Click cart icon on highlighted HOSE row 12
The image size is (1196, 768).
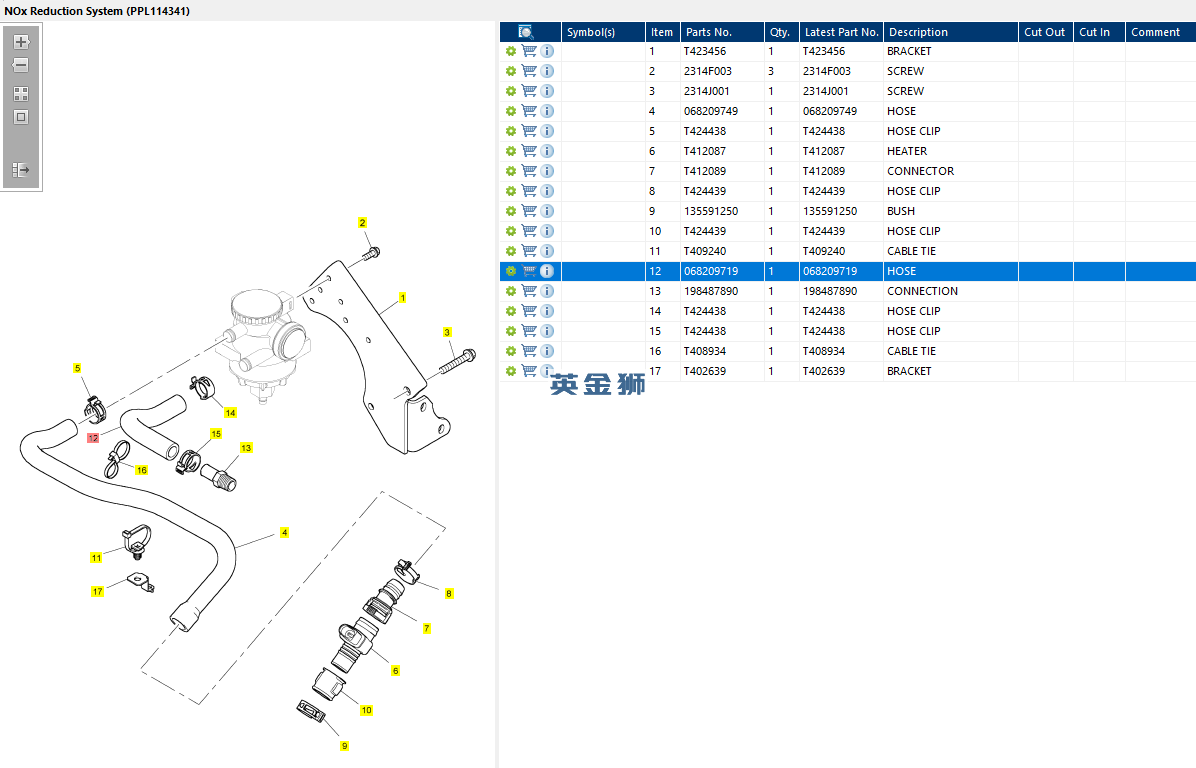click(x=529, y=271)
